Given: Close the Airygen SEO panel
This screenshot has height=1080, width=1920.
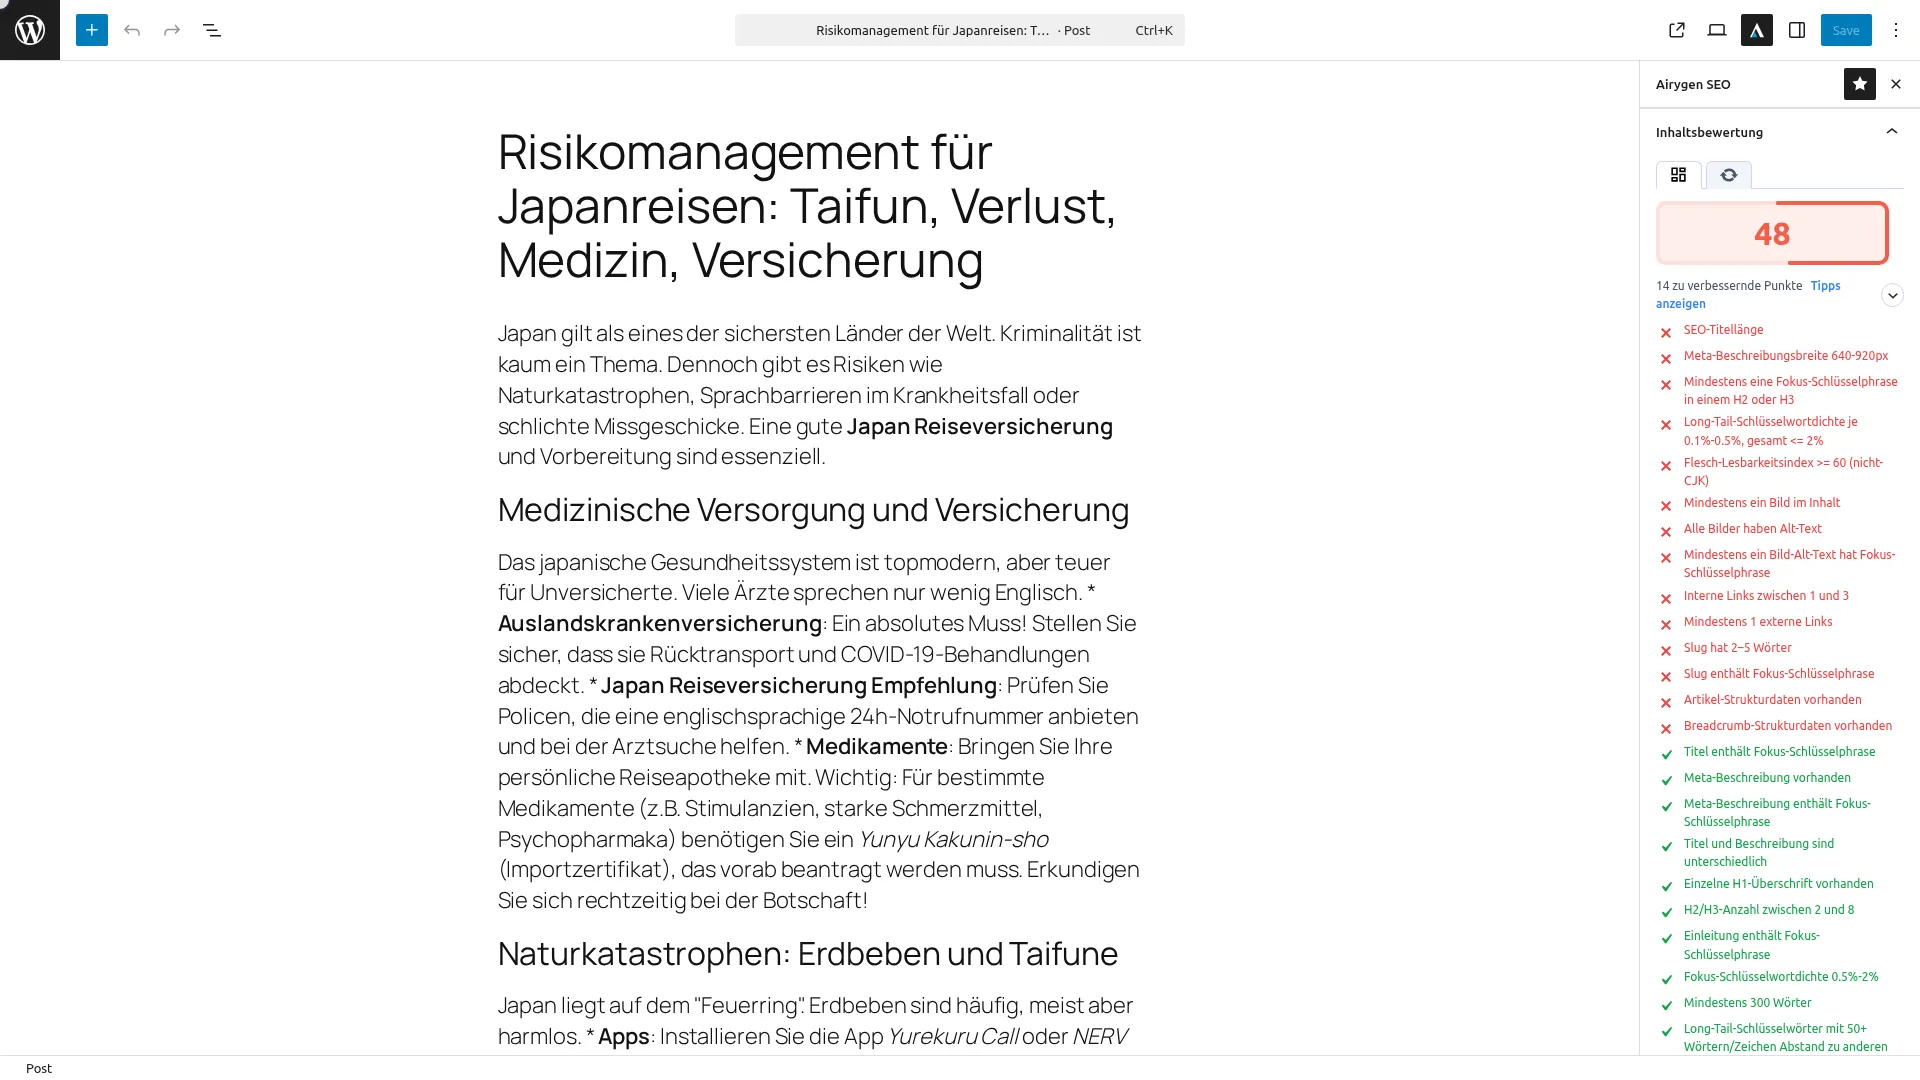Looking at the screenshot, I should point(1896,84).
